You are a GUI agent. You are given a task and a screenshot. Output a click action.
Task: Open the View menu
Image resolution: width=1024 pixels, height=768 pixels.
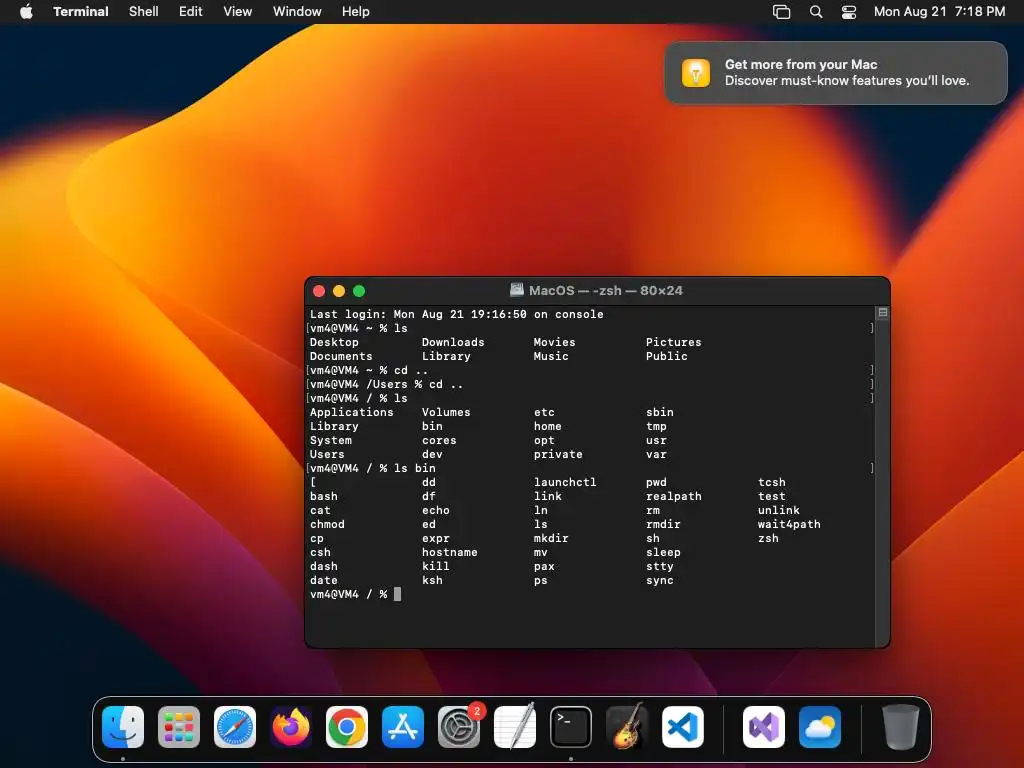tap(238, 12)
